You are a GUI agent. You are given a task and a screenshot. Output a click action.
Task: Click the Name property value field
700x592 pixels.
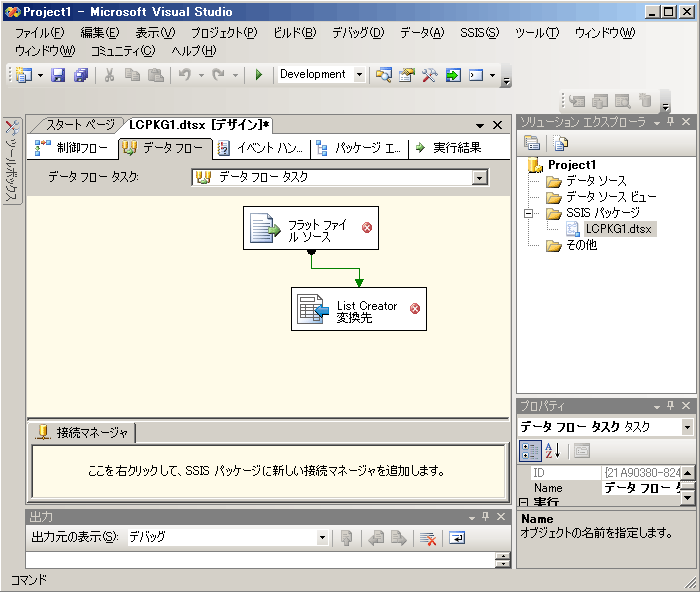(642, 488)
